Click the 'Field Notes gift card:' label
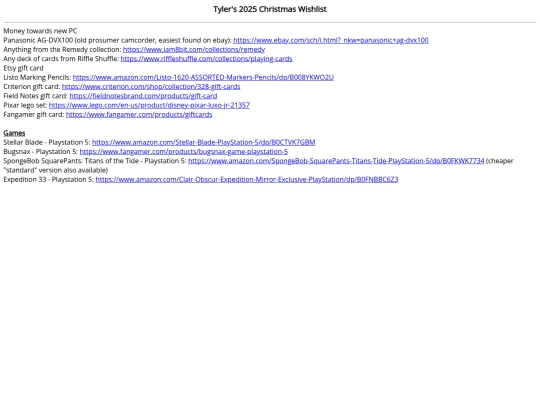 tap(35, 96)
